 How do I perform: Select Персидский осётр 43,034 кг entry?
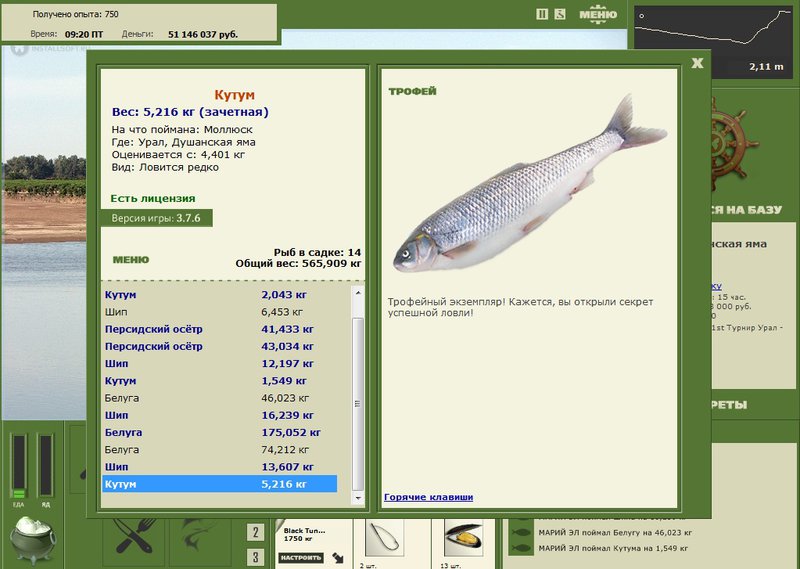point(219,346)
